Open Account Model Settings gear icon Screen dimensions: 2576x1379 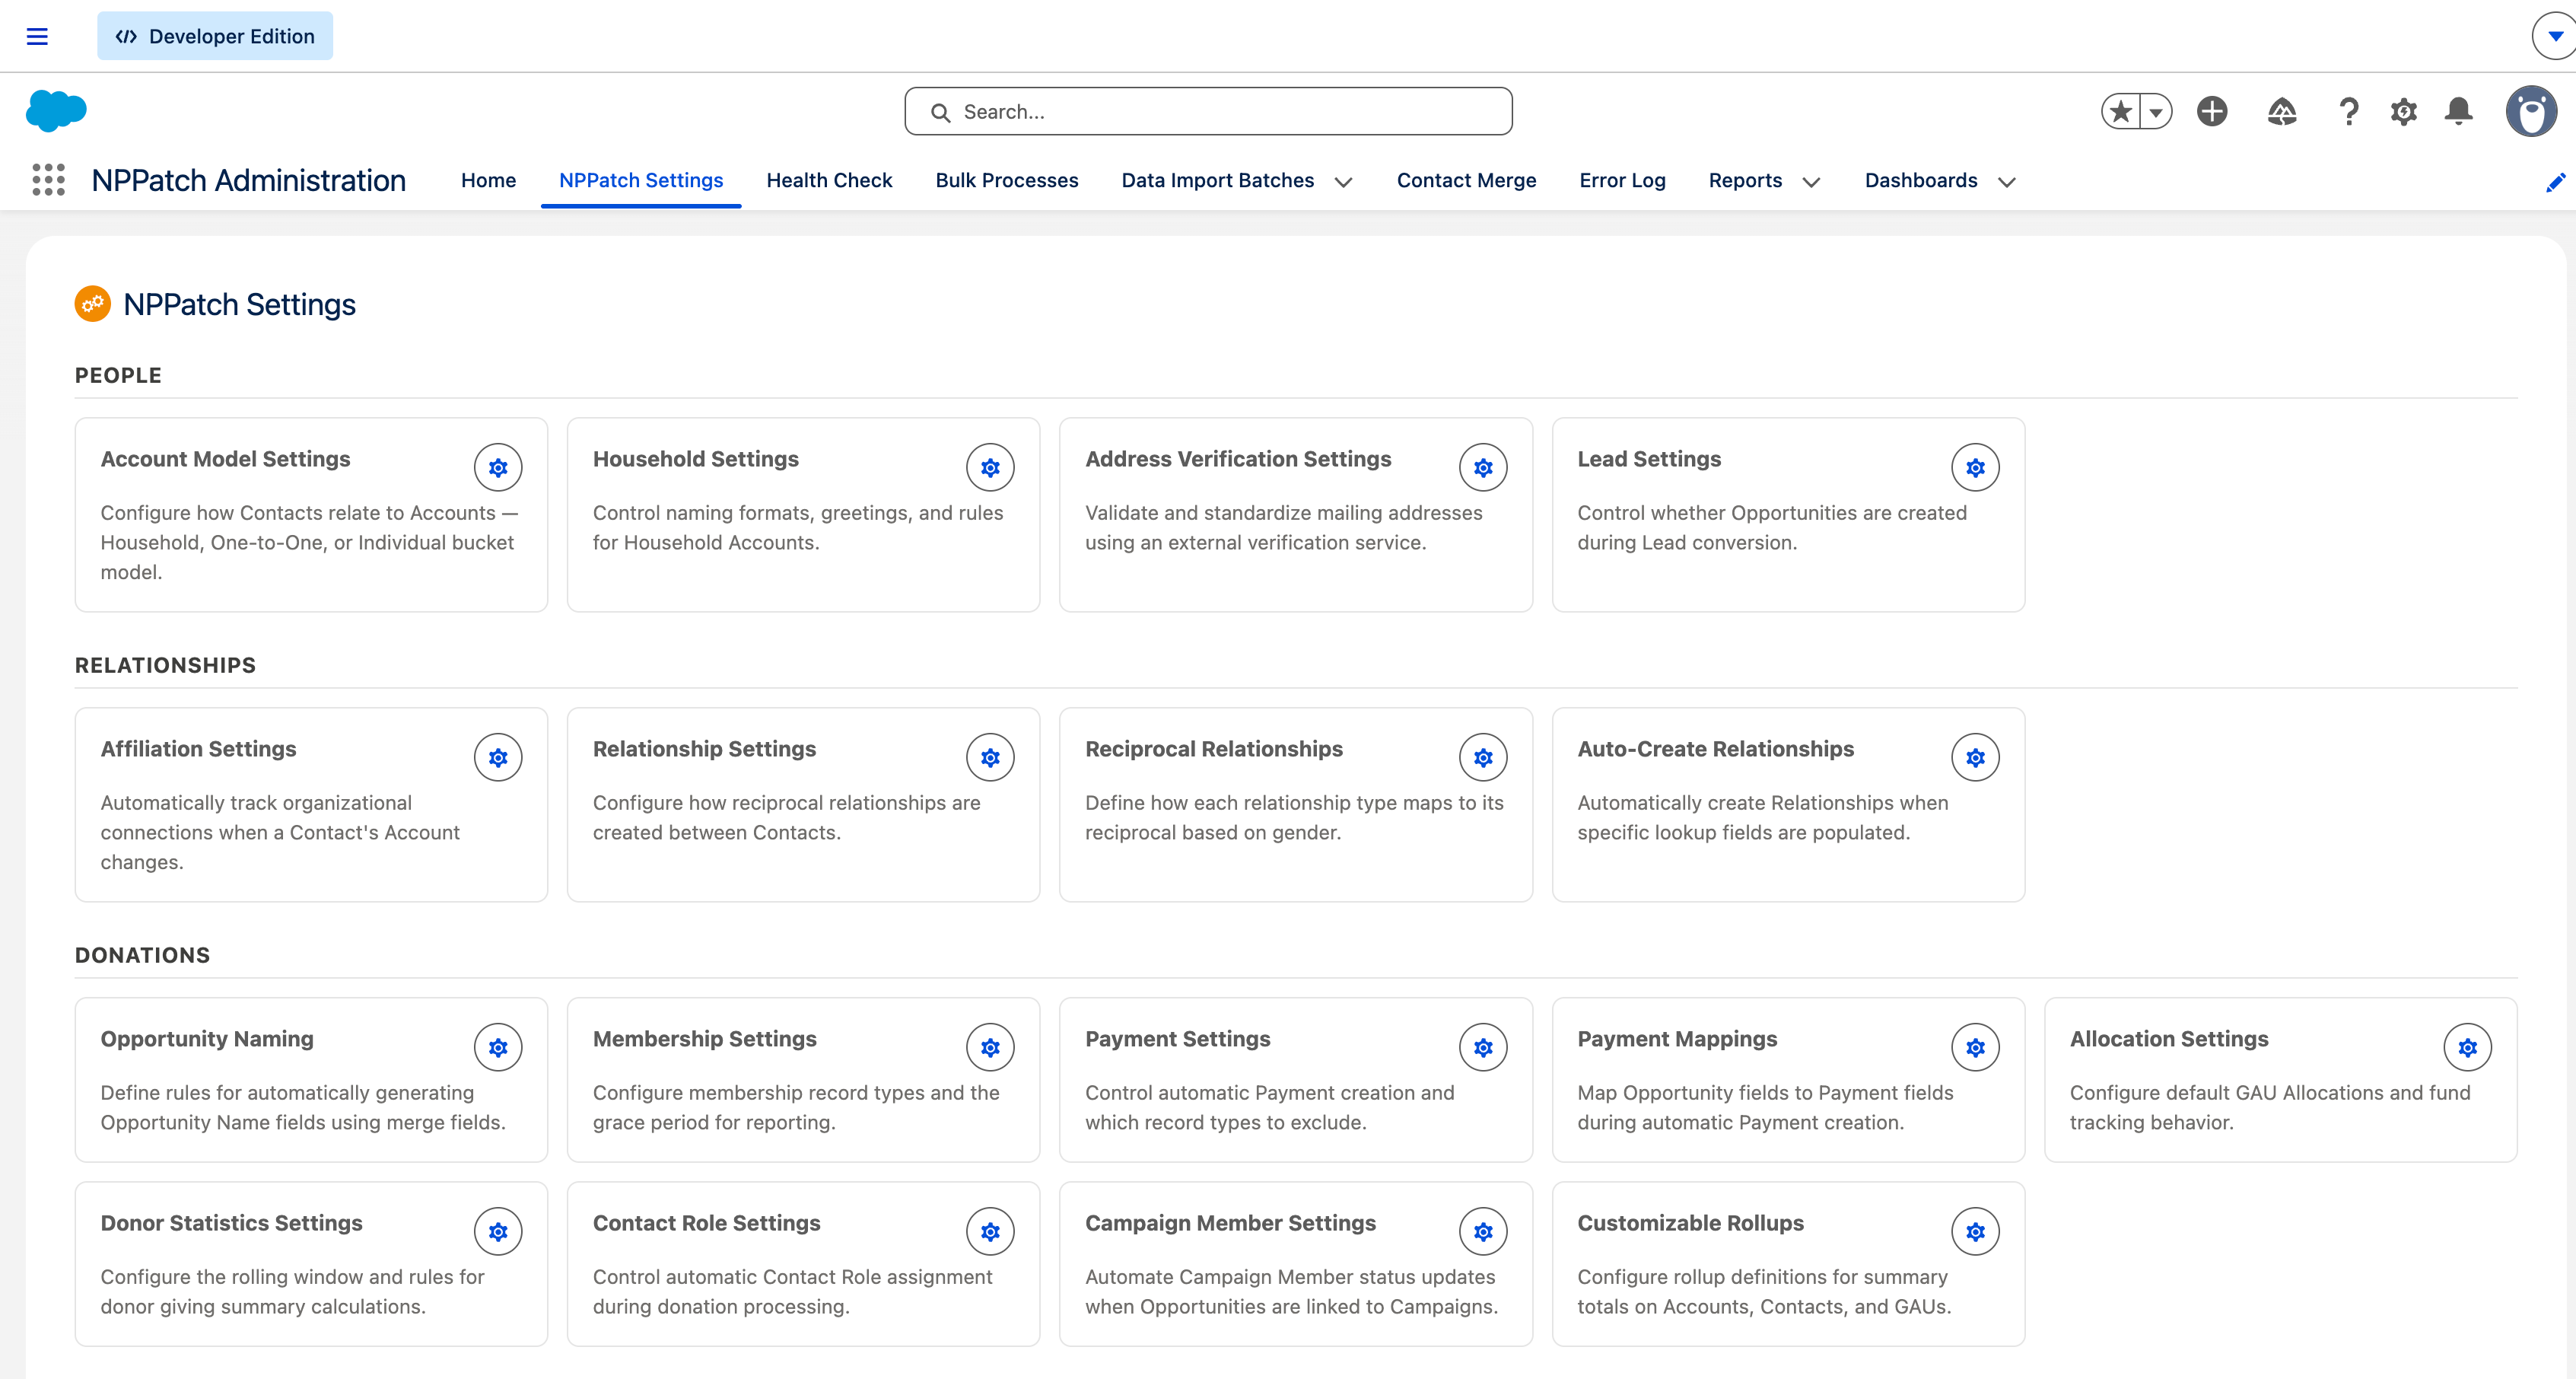(x=498, y=467)
